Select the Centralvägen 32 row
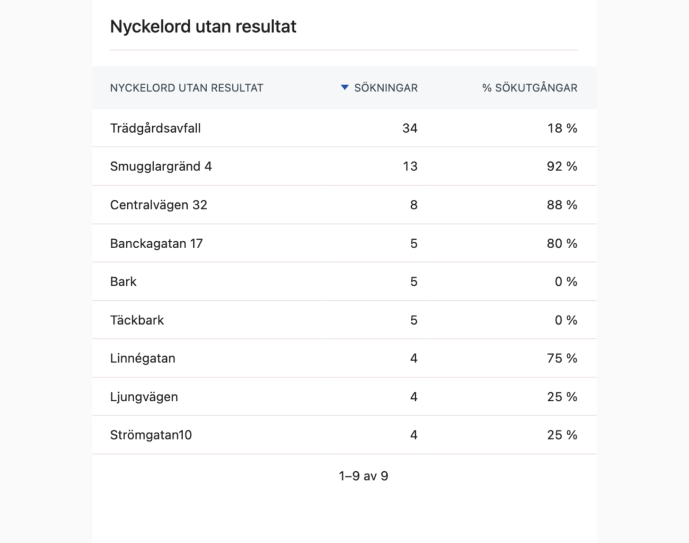 pos(159,205)
